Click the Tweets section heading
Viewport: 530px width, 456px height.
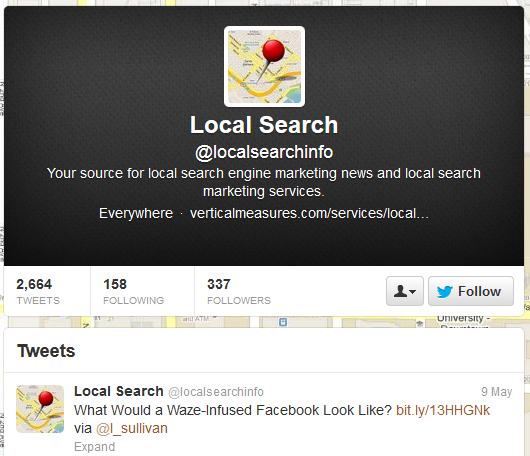(x=46, y=351)
